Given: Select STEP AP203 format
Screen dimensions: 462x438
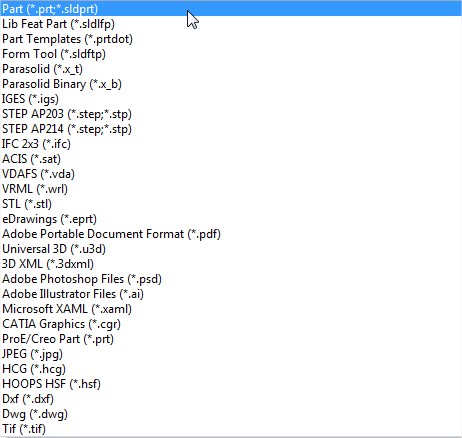Looking at the screenshot, I should pos(231,114).
